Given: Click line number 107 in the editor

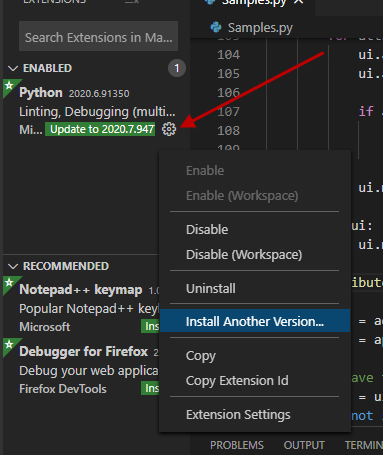Looking at the screenshot, I should [x=228, y=111].
